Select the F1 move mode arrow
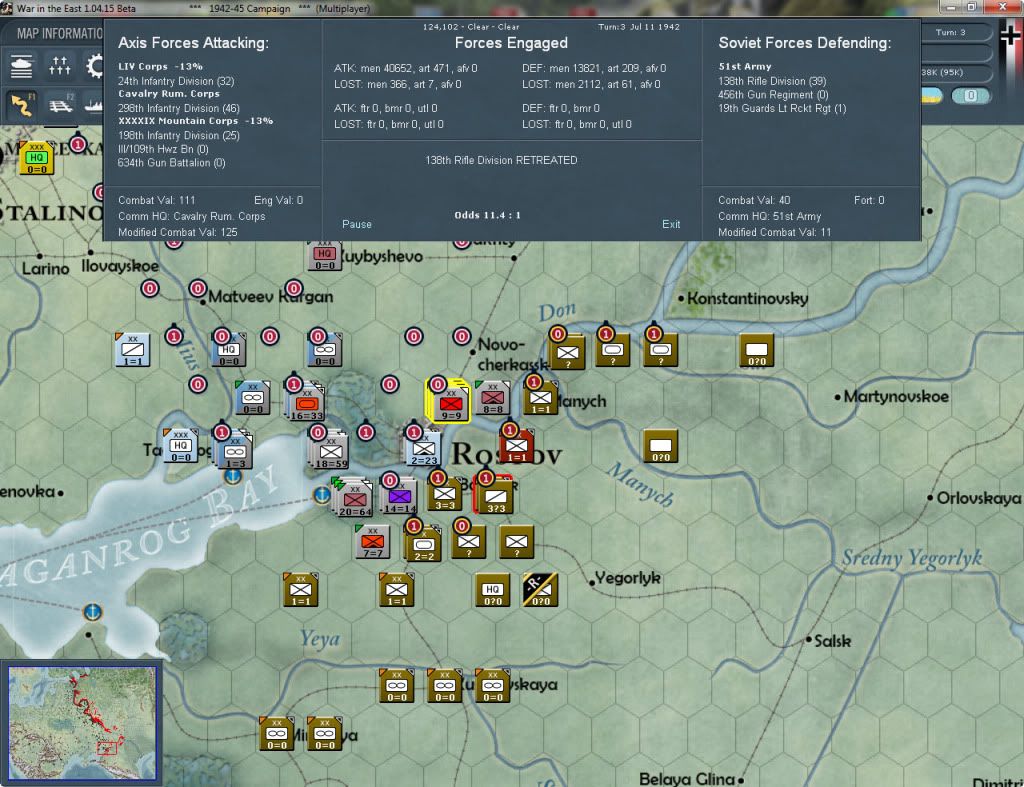This screenshot has width=1024, height=787. (22, 104)
